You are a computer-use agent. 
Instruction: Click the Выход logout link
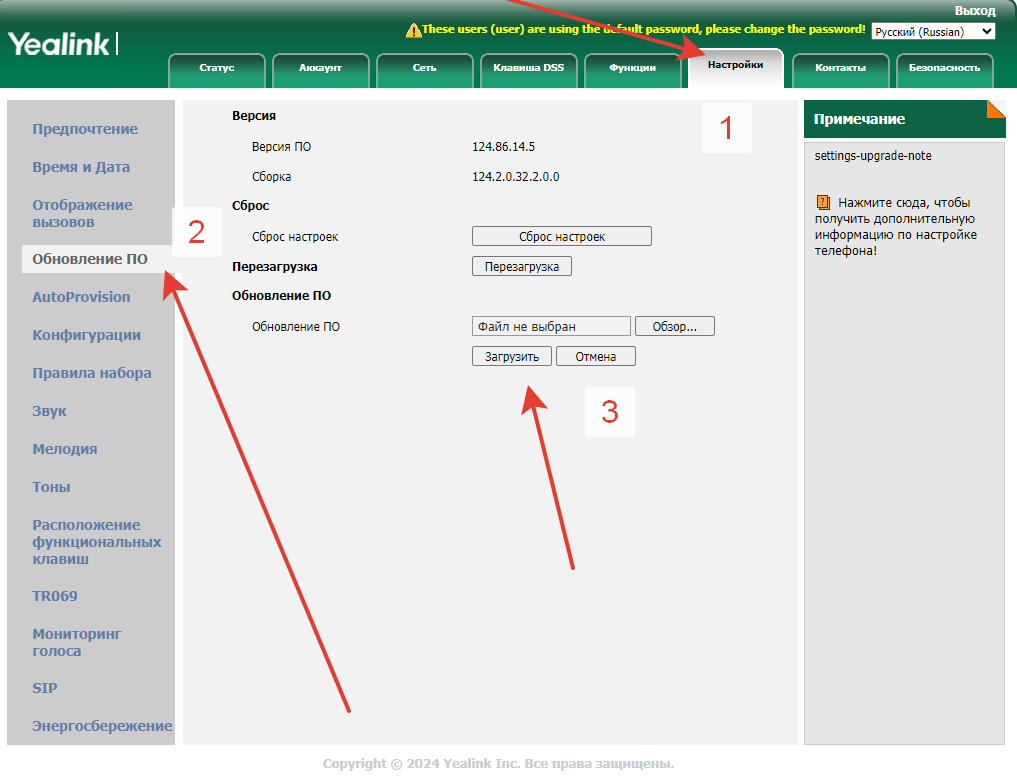pyautogui.click(x=975, y=10)
